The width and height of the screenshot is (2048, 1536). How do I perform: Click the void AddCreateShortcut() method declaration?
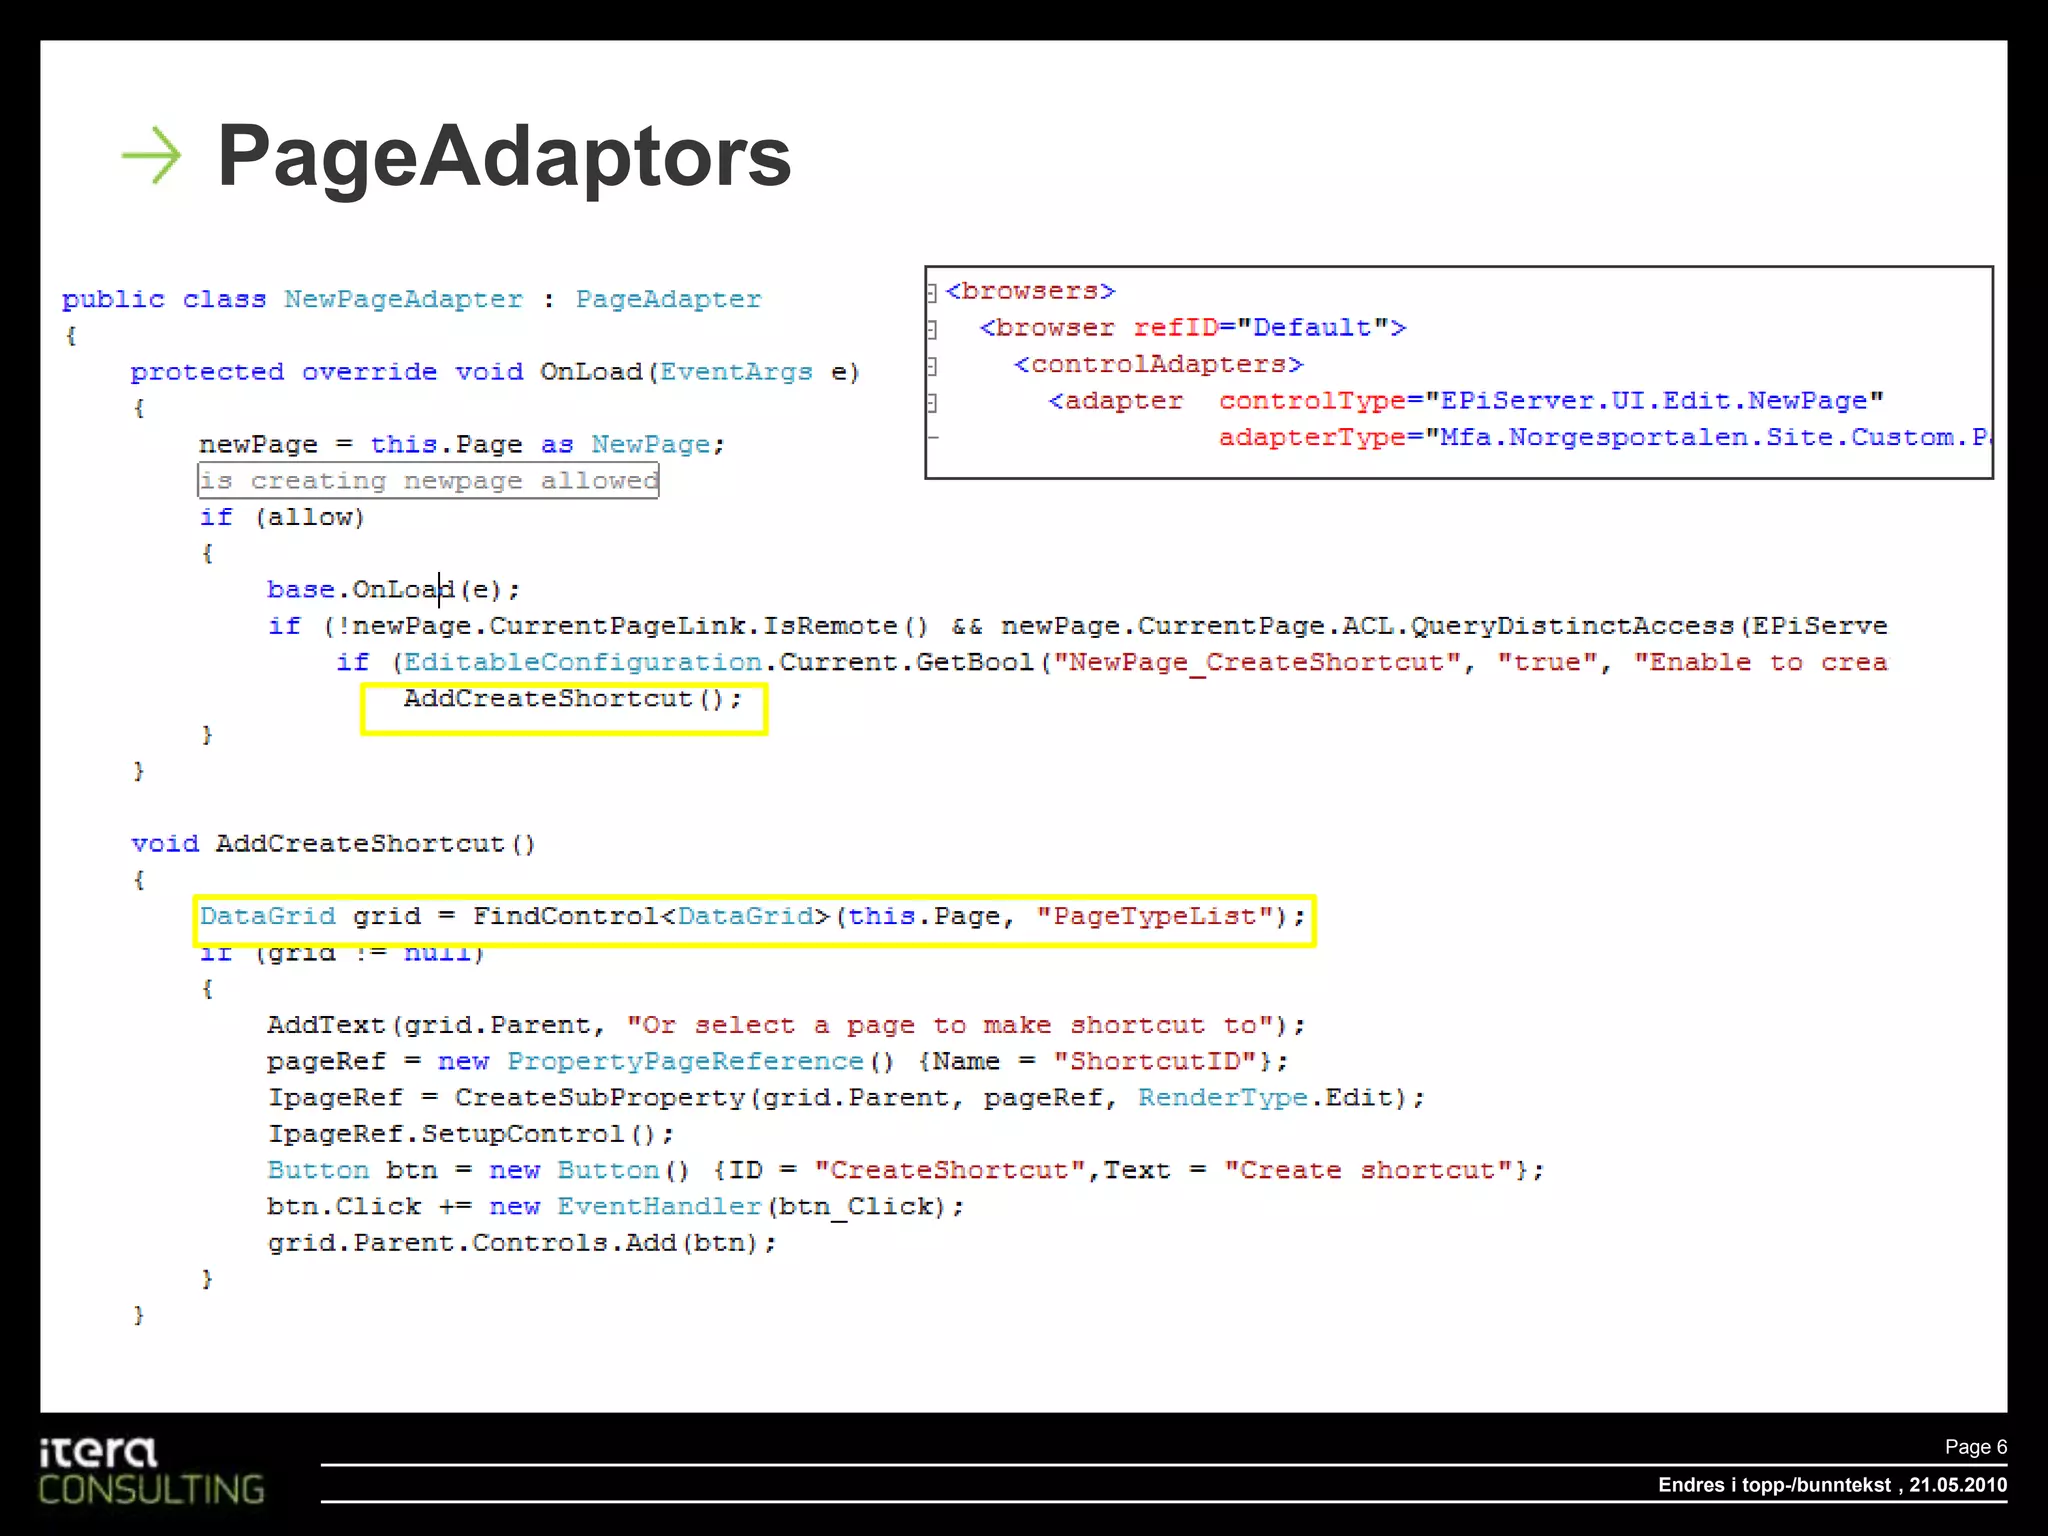pos(334,844)
